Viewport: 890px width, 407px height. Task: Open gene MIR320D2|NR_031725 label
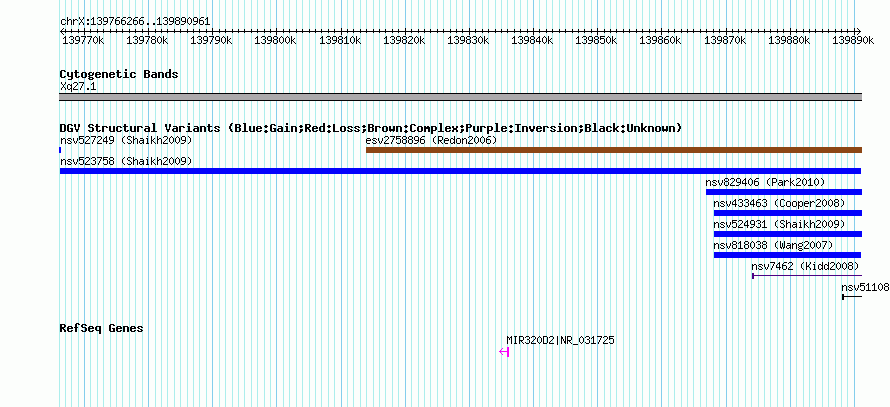click(x=560, y=341)
